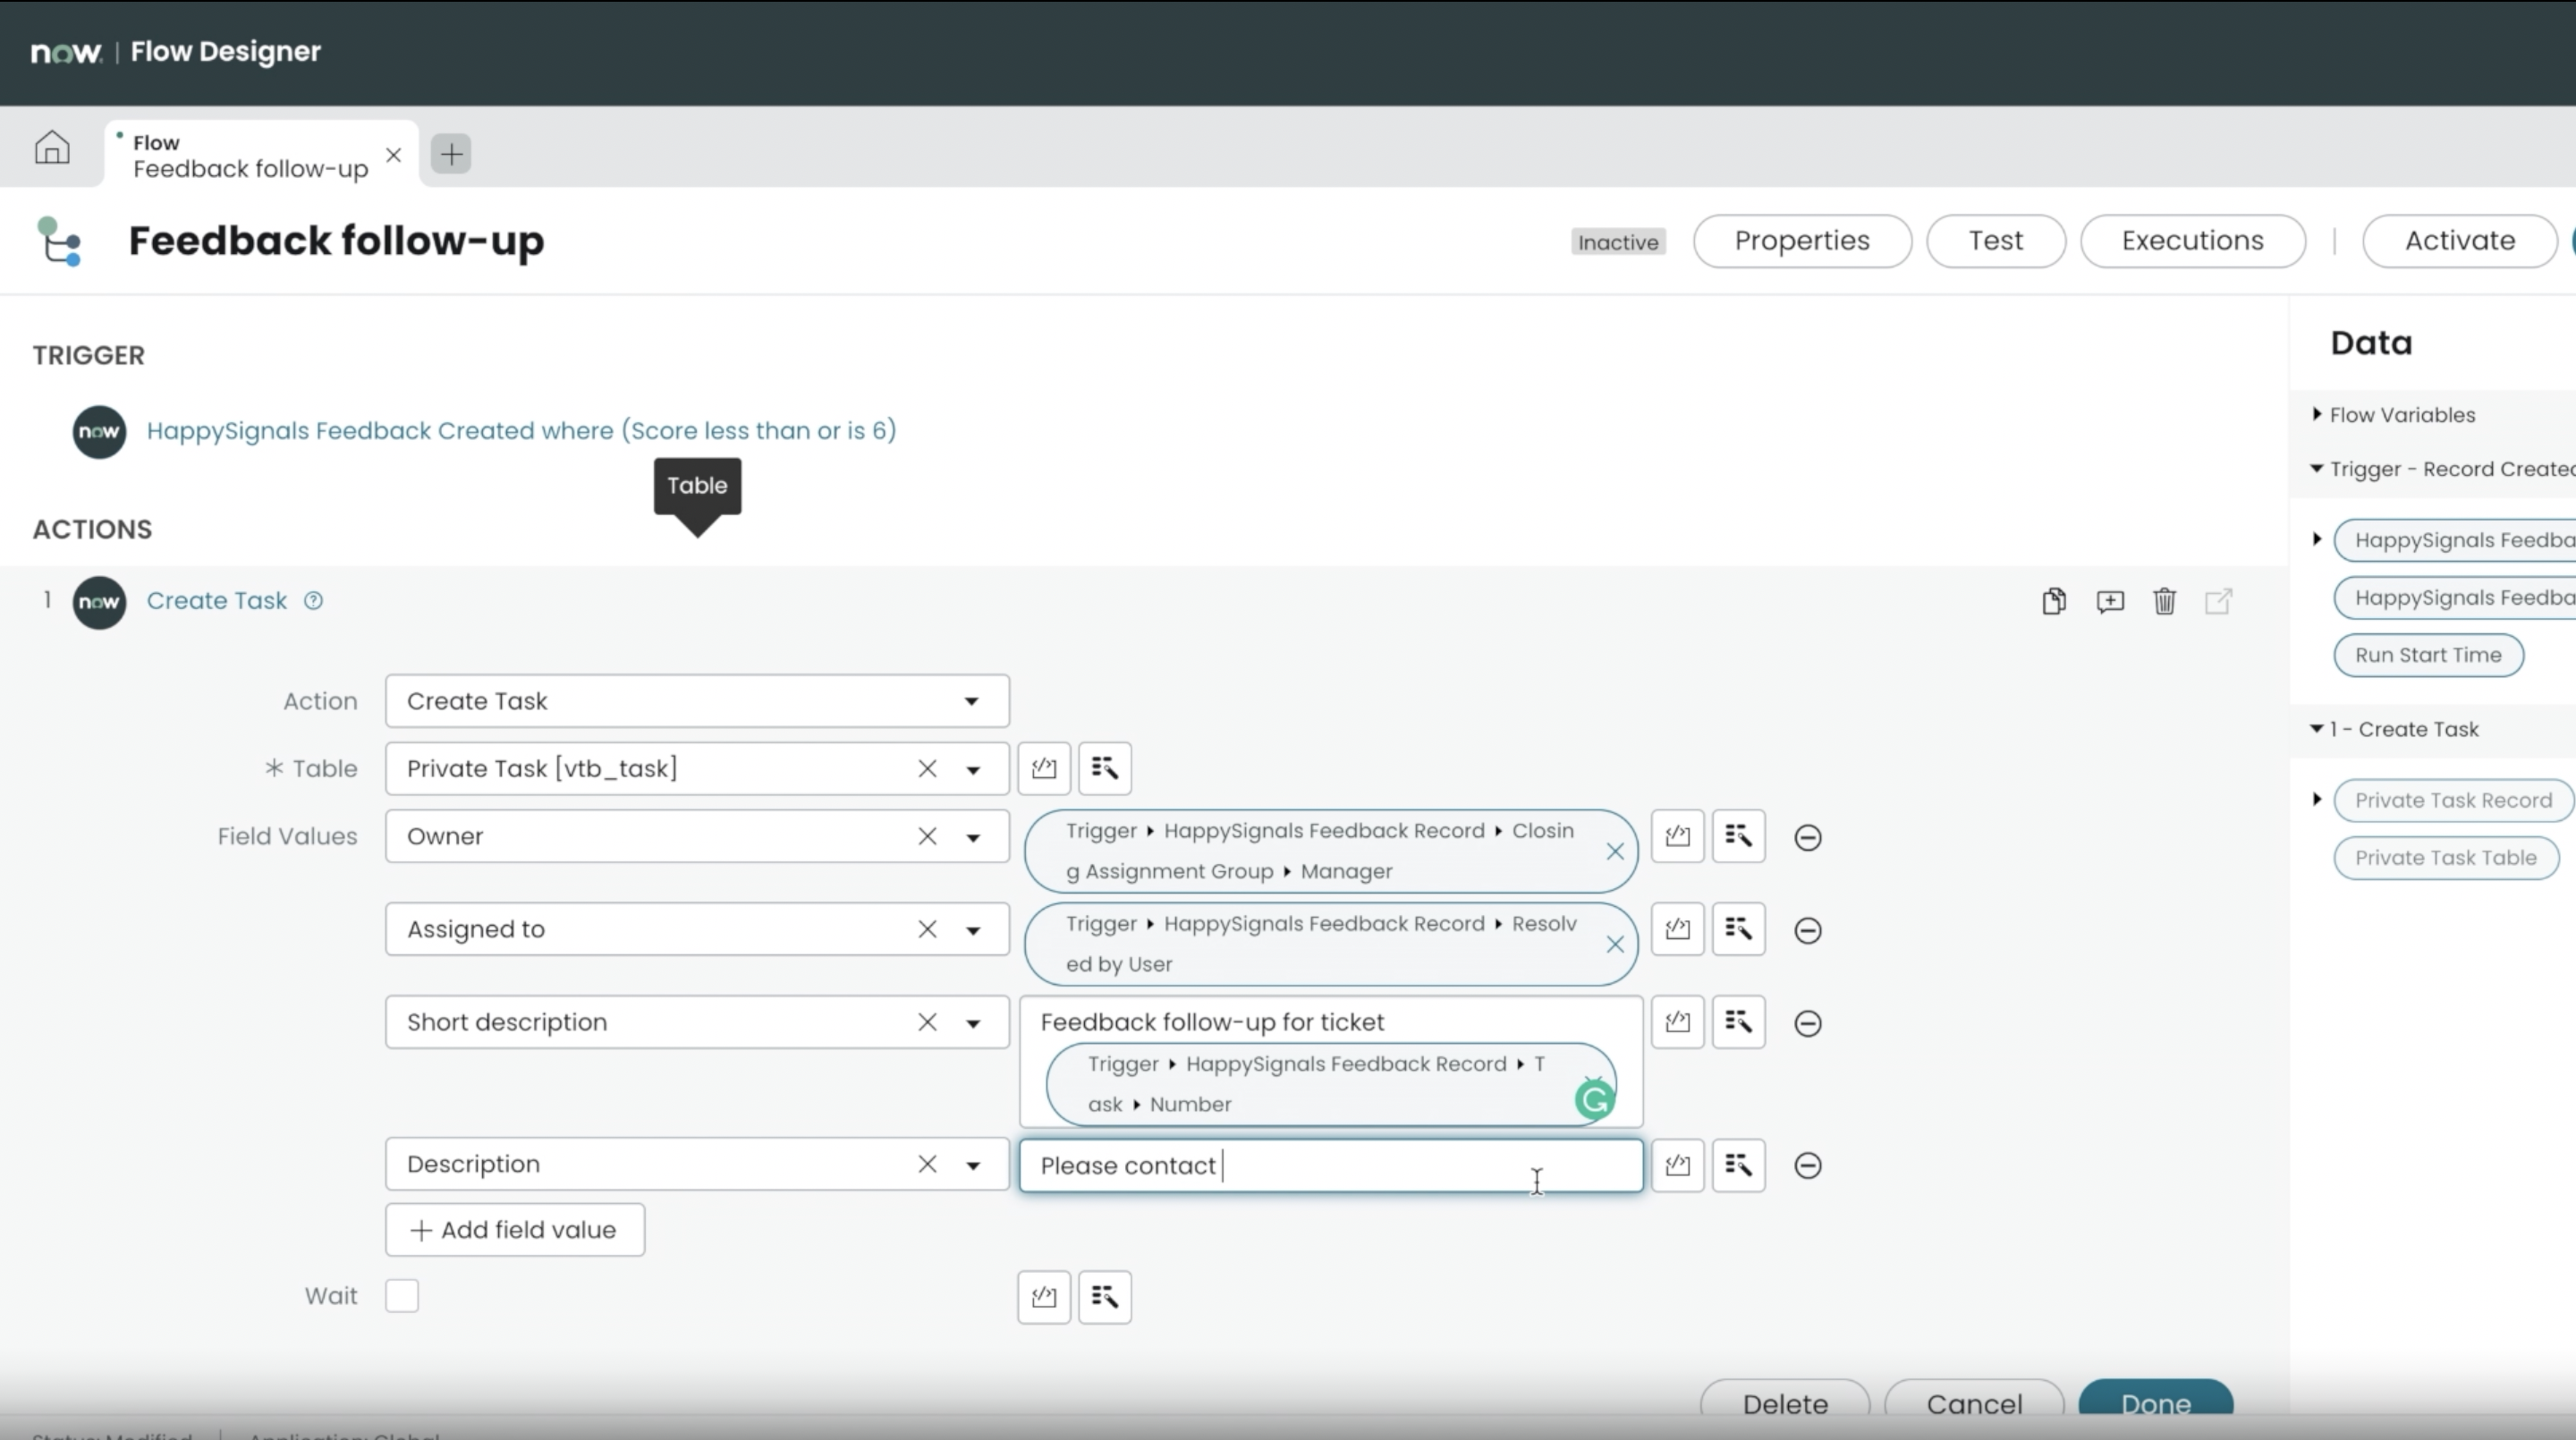Click the data pill picker icon for Description

click(1737, 1164)
